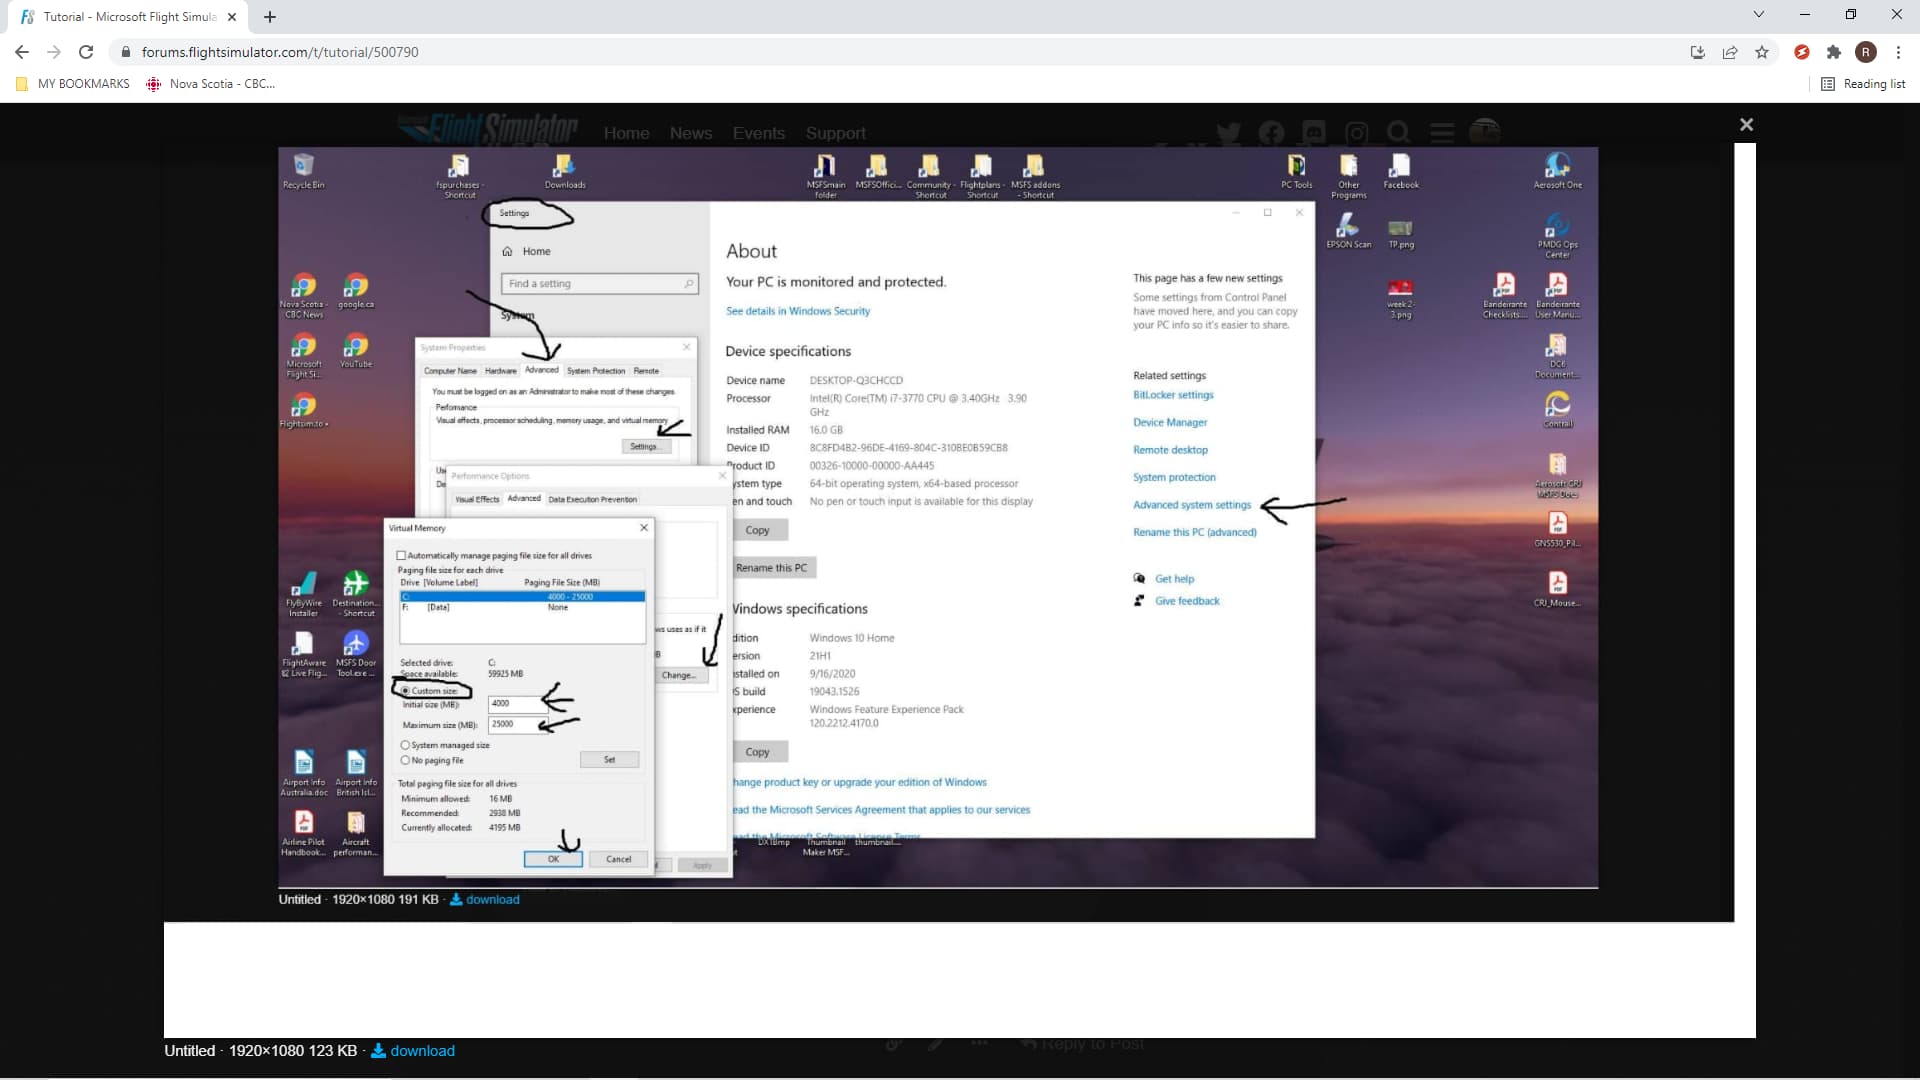
Task: Click the red lightning extension icon
Action: pos(1801,52)
